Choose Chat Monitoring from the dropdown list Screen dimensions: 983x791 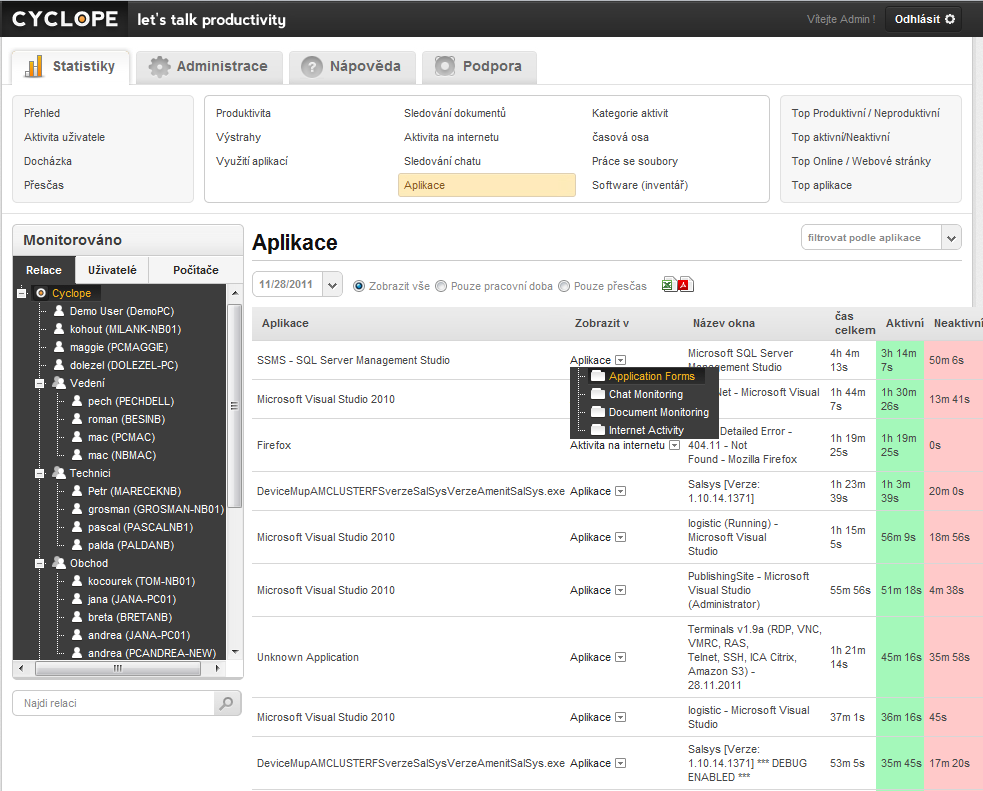coord(646,394)
